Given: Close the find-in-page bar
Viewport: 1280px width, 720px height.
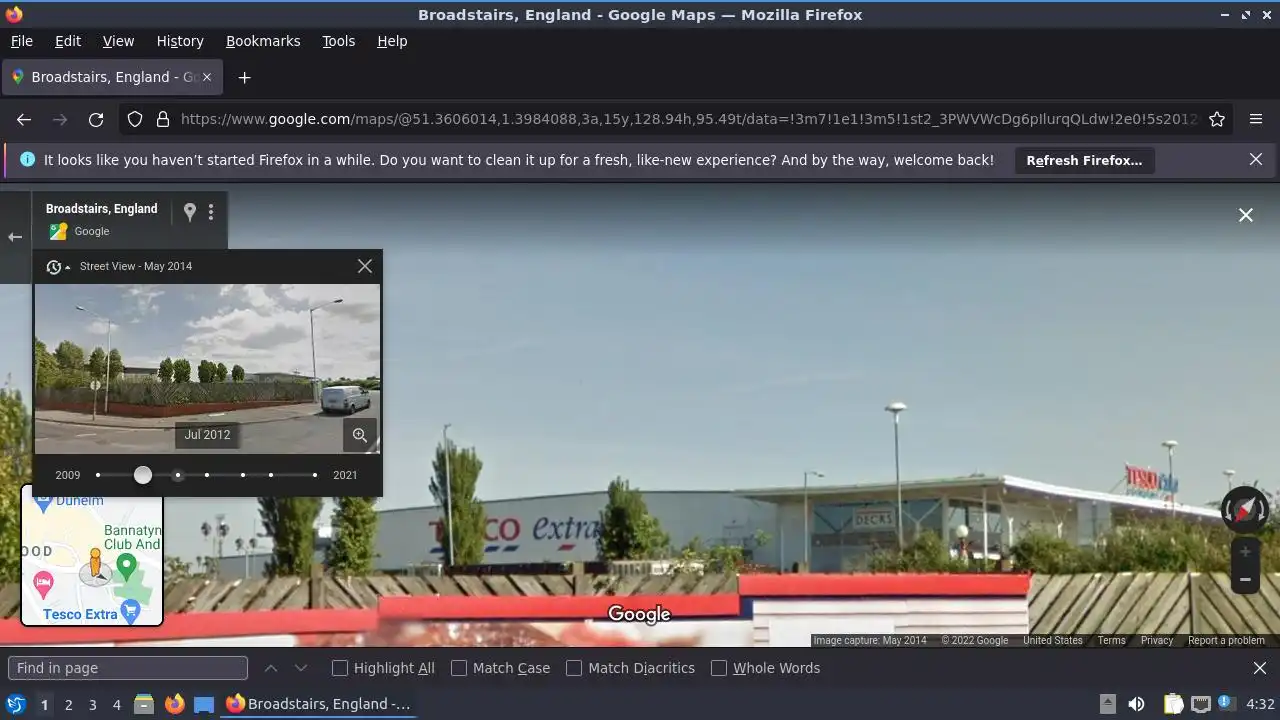Looking at the screenshot, I should tap(1260, 668).
